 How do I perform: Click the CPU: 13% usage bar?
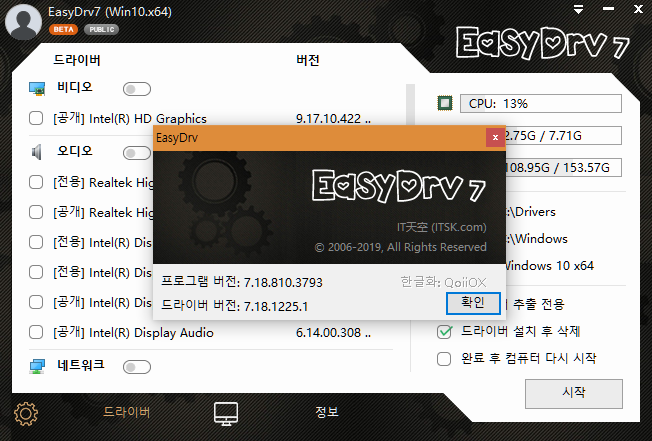tap(541, 103)
